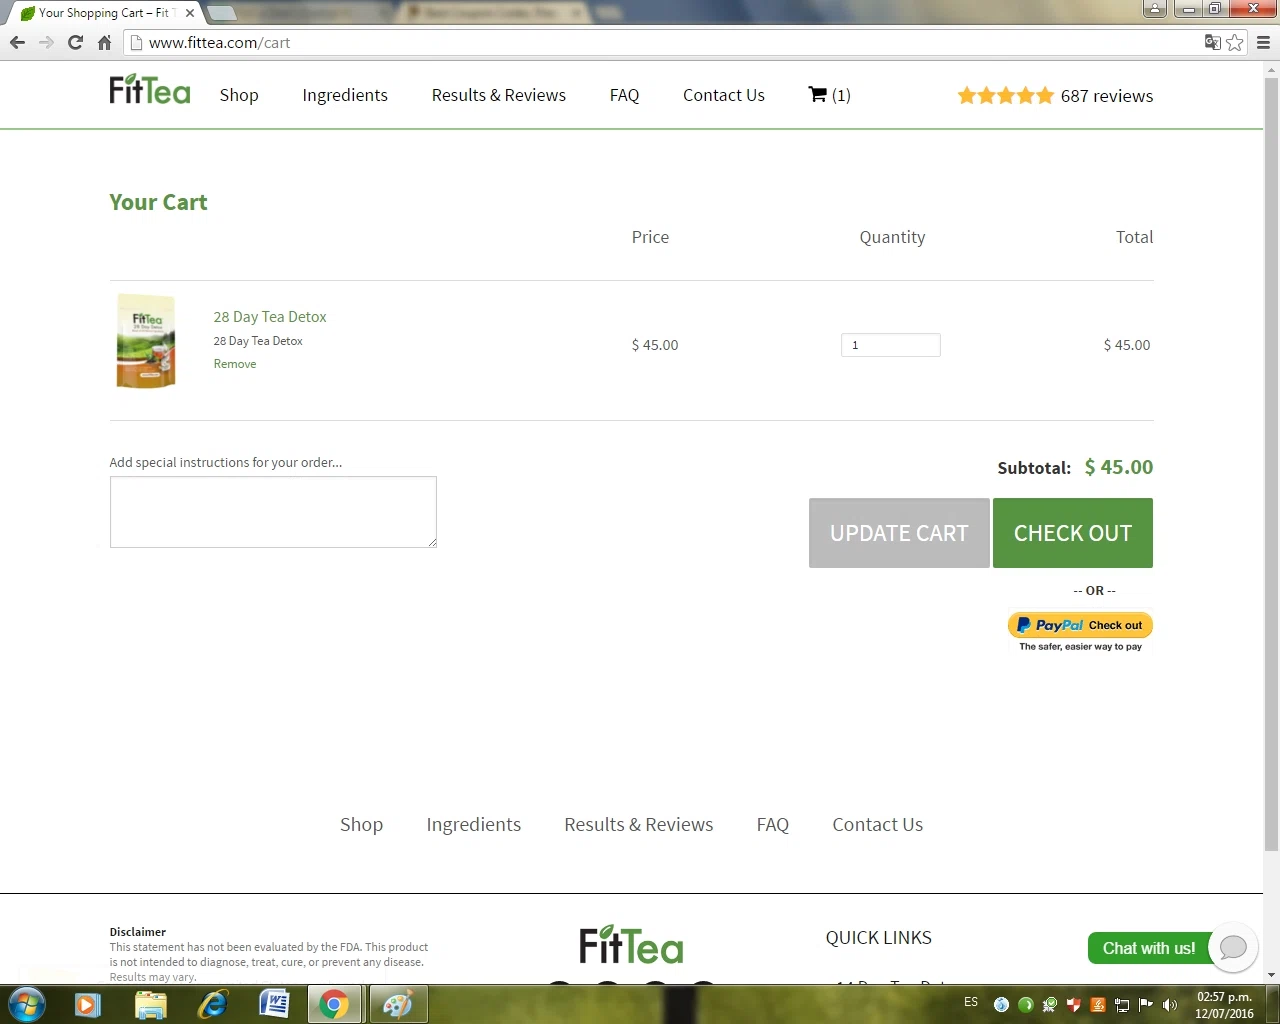Click the QUICK LINKS footer heading

coord(879,938)
